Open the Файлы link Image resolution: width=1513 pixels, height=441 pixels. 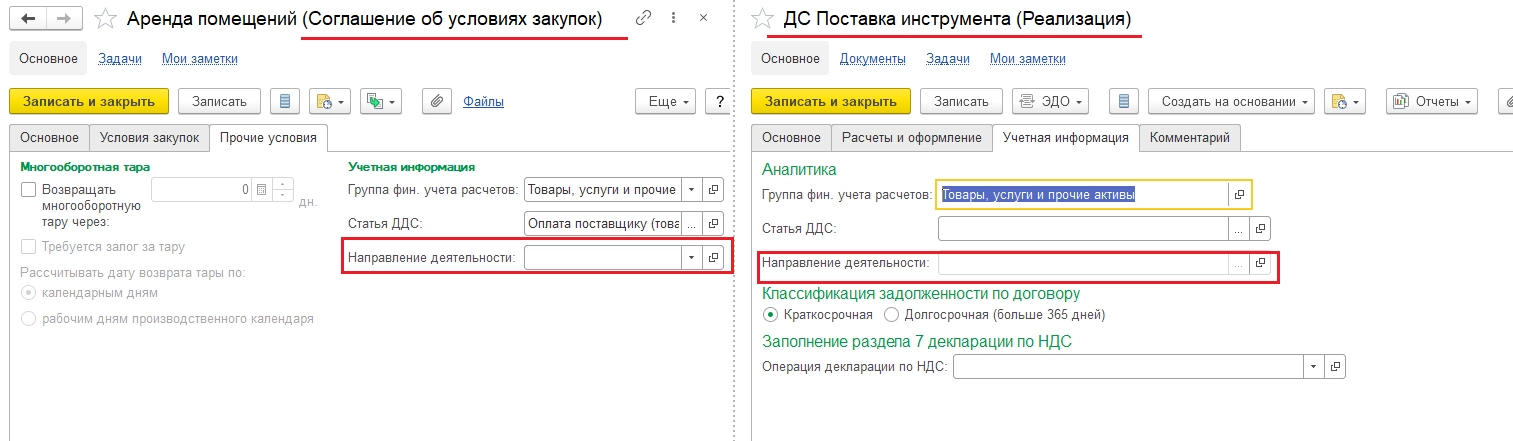(x=483, y=101)
